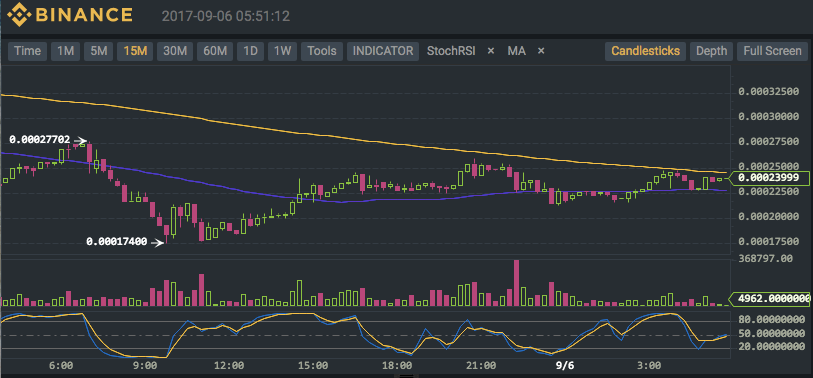
Task: Remove the StochRSI indicator with its X
Action: [491, 51]
